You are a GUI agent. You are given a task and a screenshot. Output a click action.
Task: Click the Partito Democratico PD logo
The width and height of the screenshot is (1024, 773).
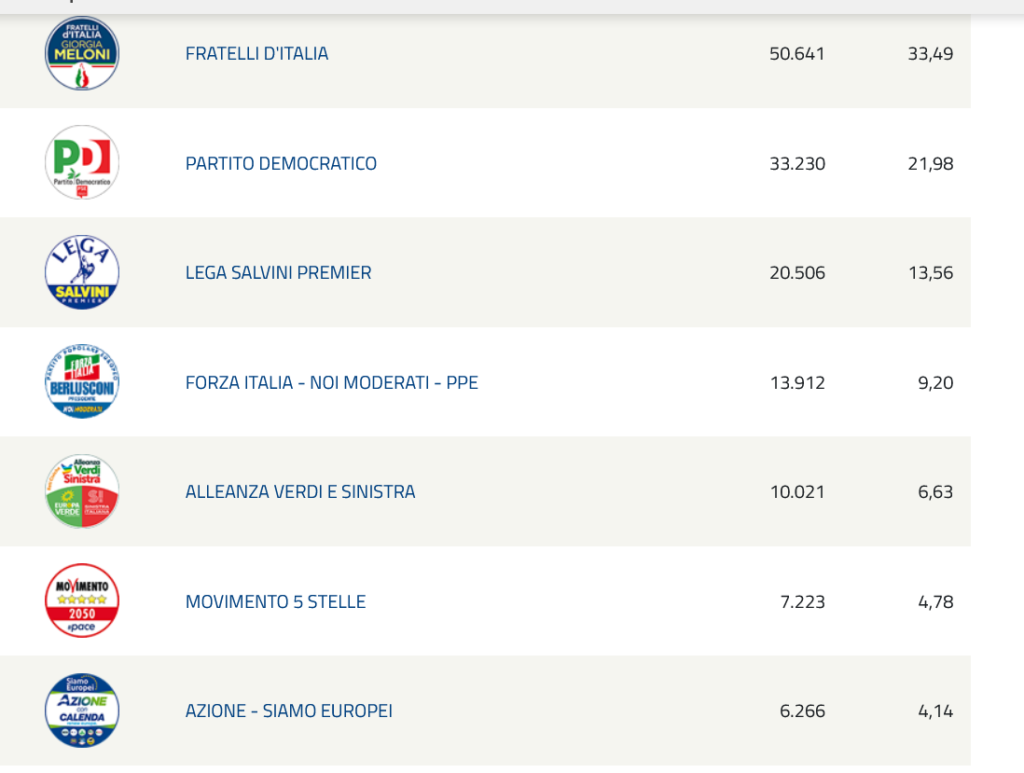(82, 163)
